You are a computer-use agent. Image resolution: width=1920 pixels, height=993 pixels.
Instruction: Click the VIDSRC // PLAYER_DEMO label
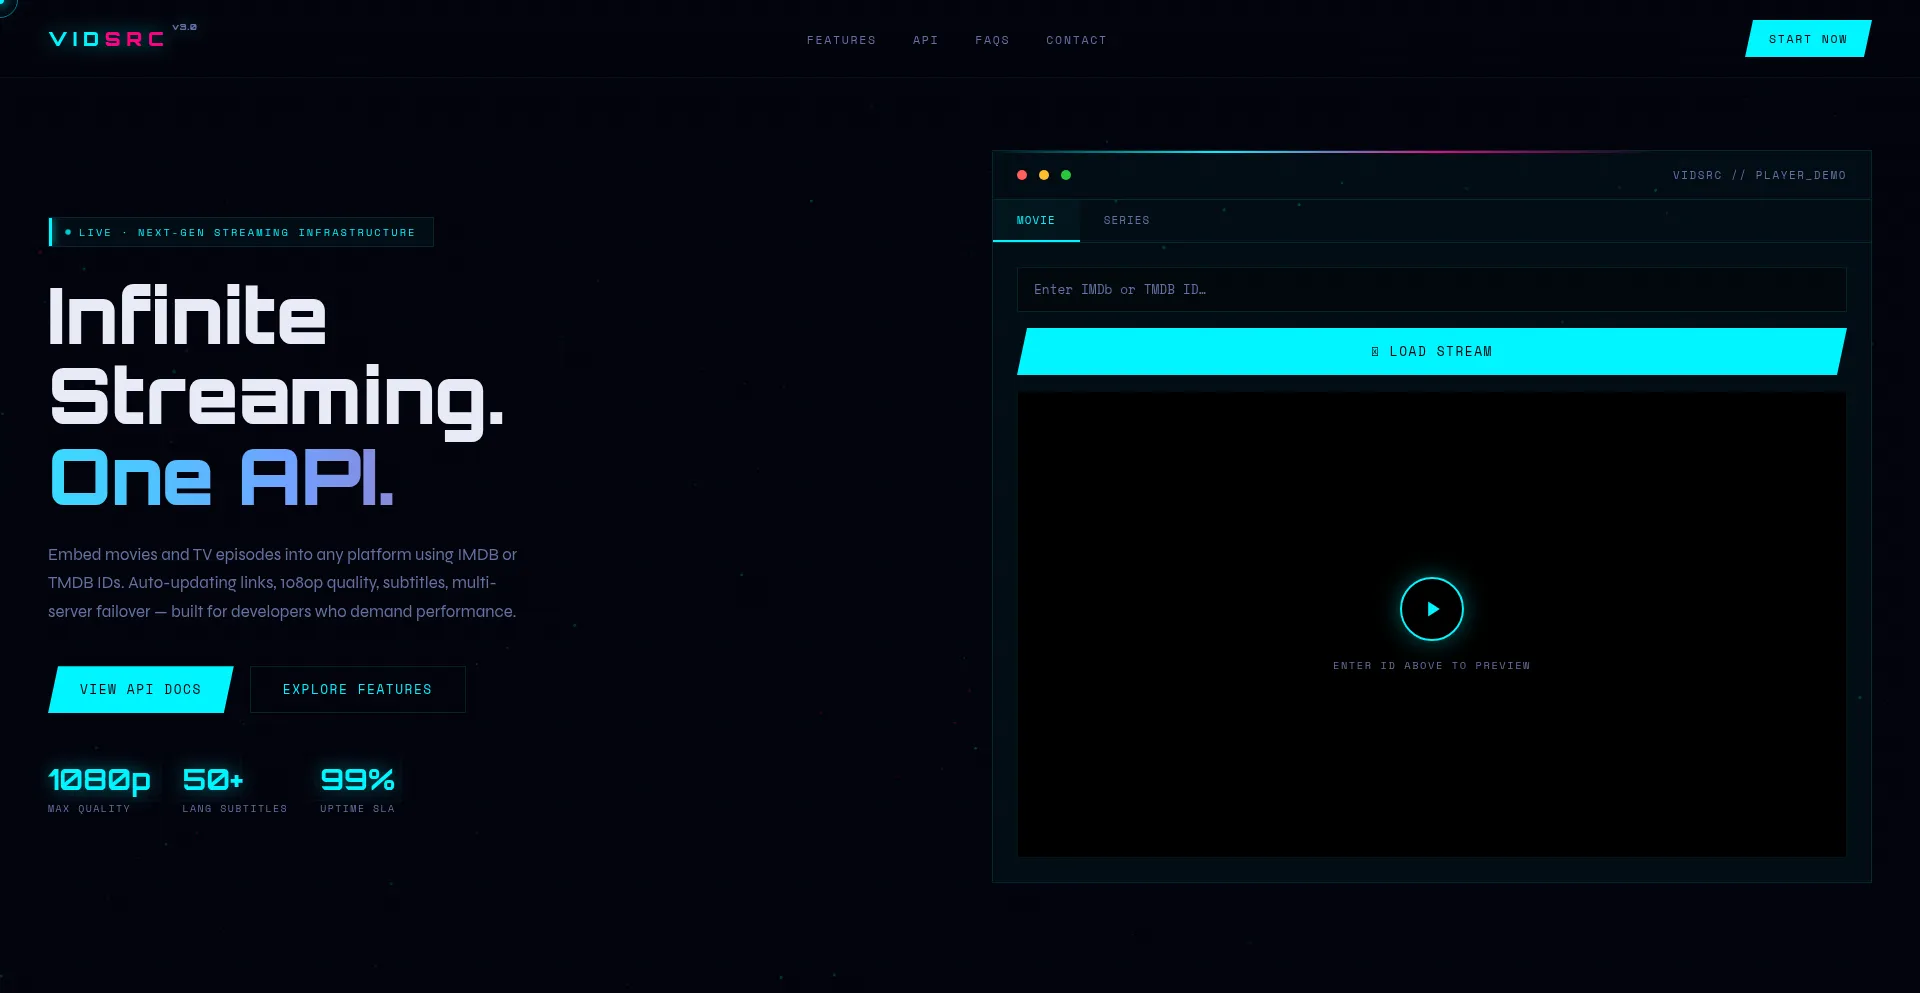tap(1759, 175)
